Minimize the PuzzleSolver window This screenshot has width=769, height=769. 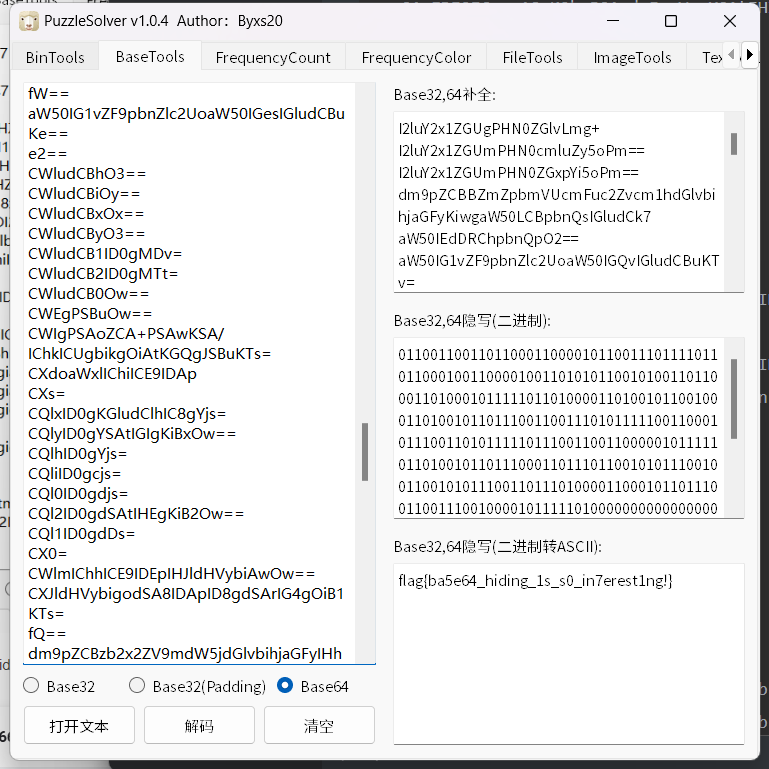pos(614,21)
